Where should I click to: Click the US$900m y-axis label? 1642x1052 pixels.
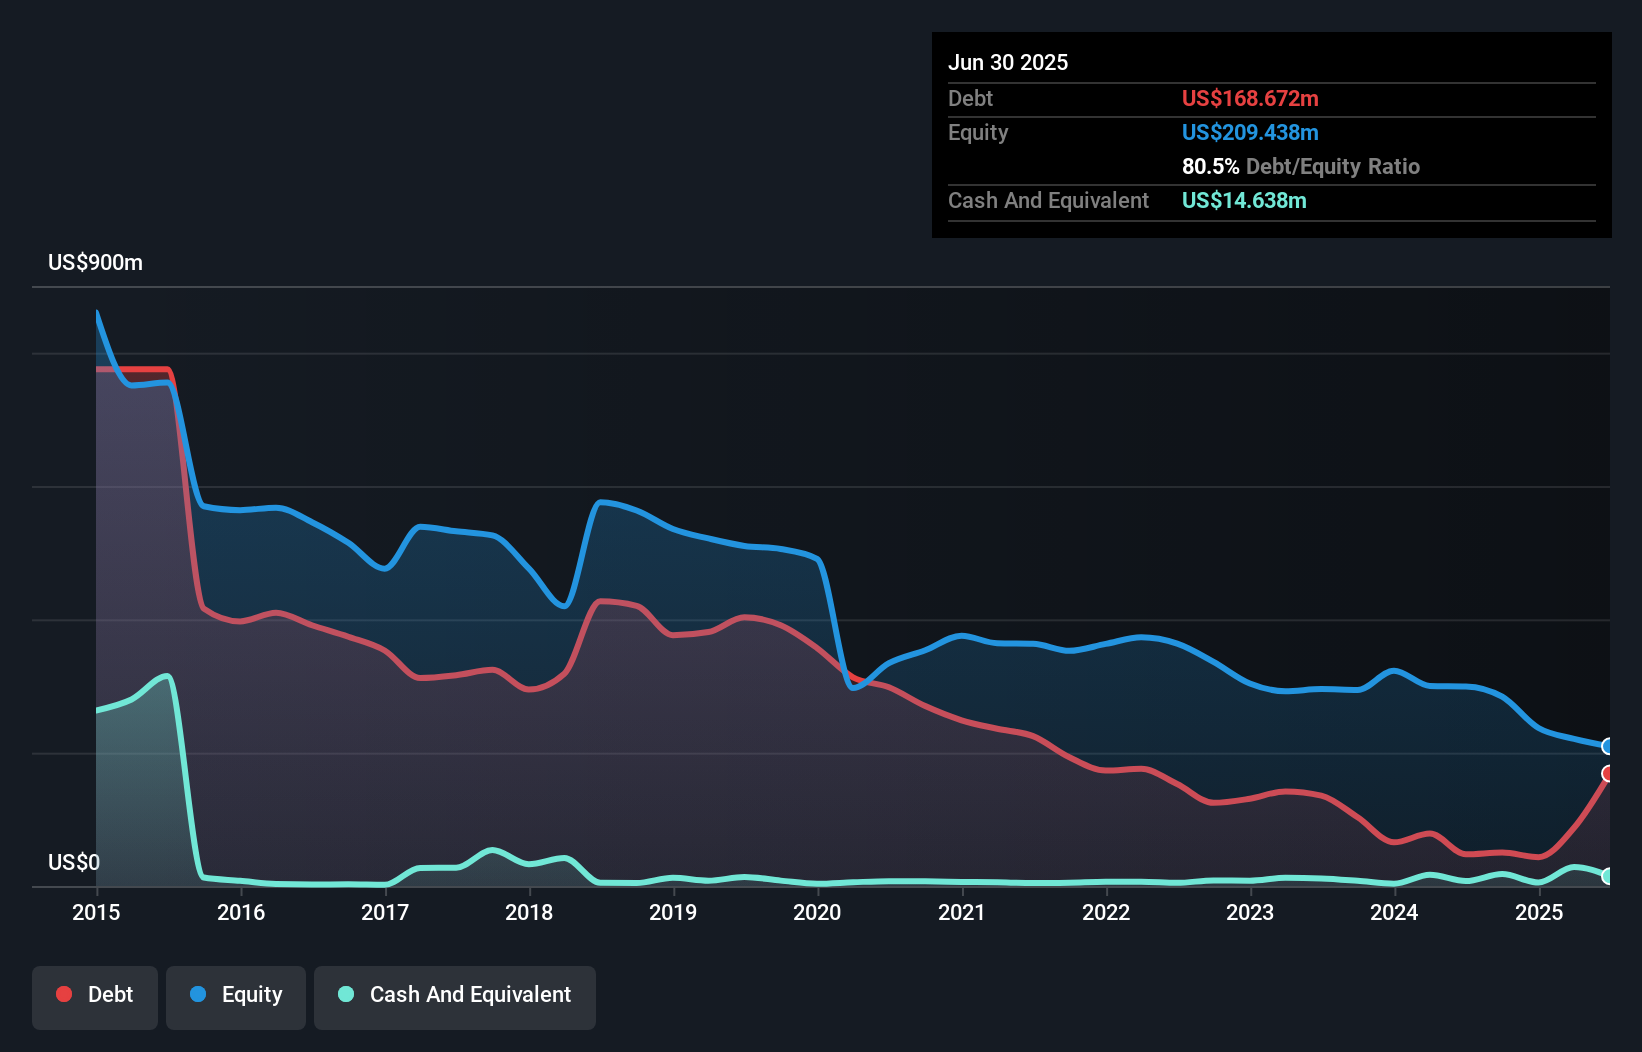point(96,262)
